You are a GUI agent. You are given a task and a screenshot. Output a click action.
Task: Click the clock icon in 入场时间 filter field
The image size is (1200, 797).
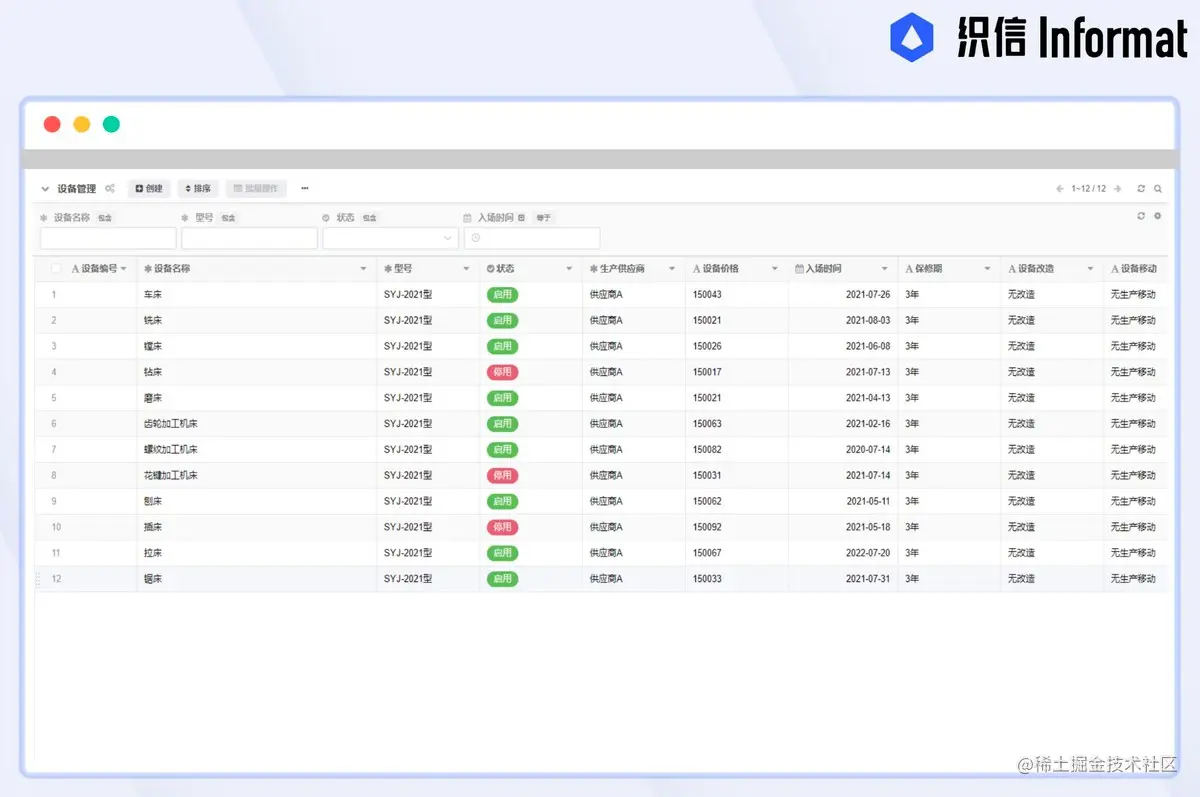tap(474, 238)
